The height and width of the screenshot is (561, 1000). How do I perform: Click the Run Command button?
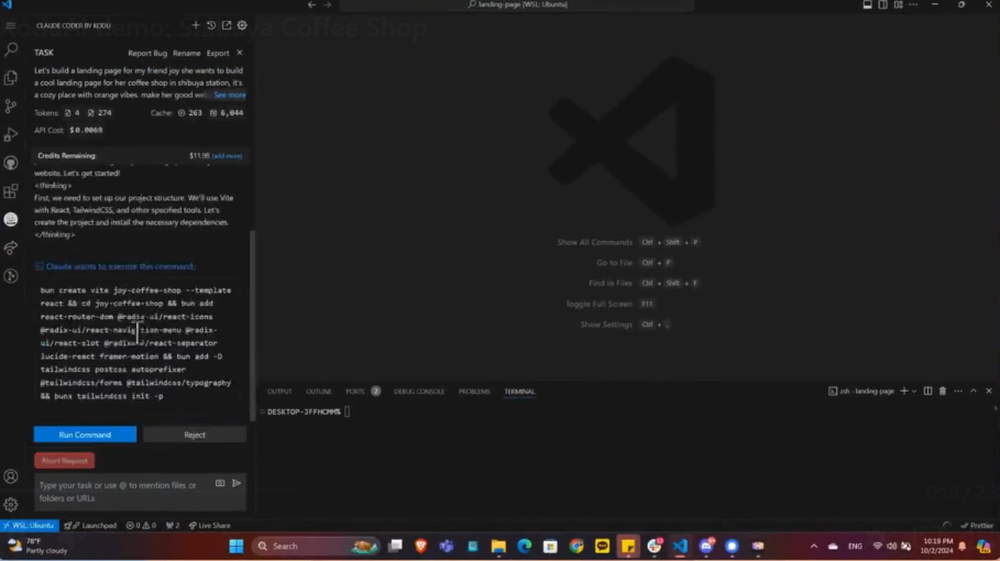[85, 435]
